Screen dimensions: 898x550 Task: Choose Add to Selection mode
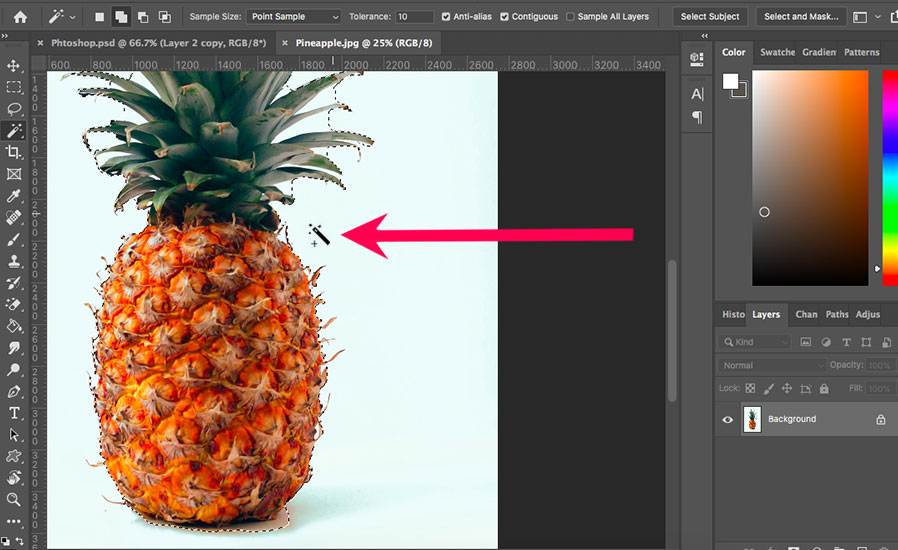[121, 17]
